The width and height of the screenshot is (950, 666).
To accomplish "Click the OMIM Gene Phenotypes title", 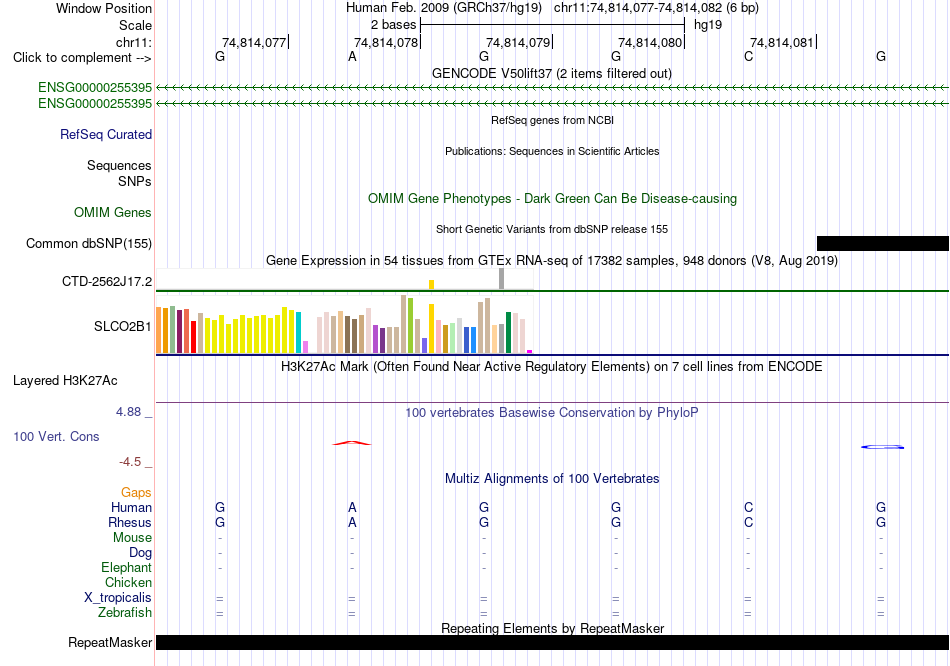I will 552,199.
